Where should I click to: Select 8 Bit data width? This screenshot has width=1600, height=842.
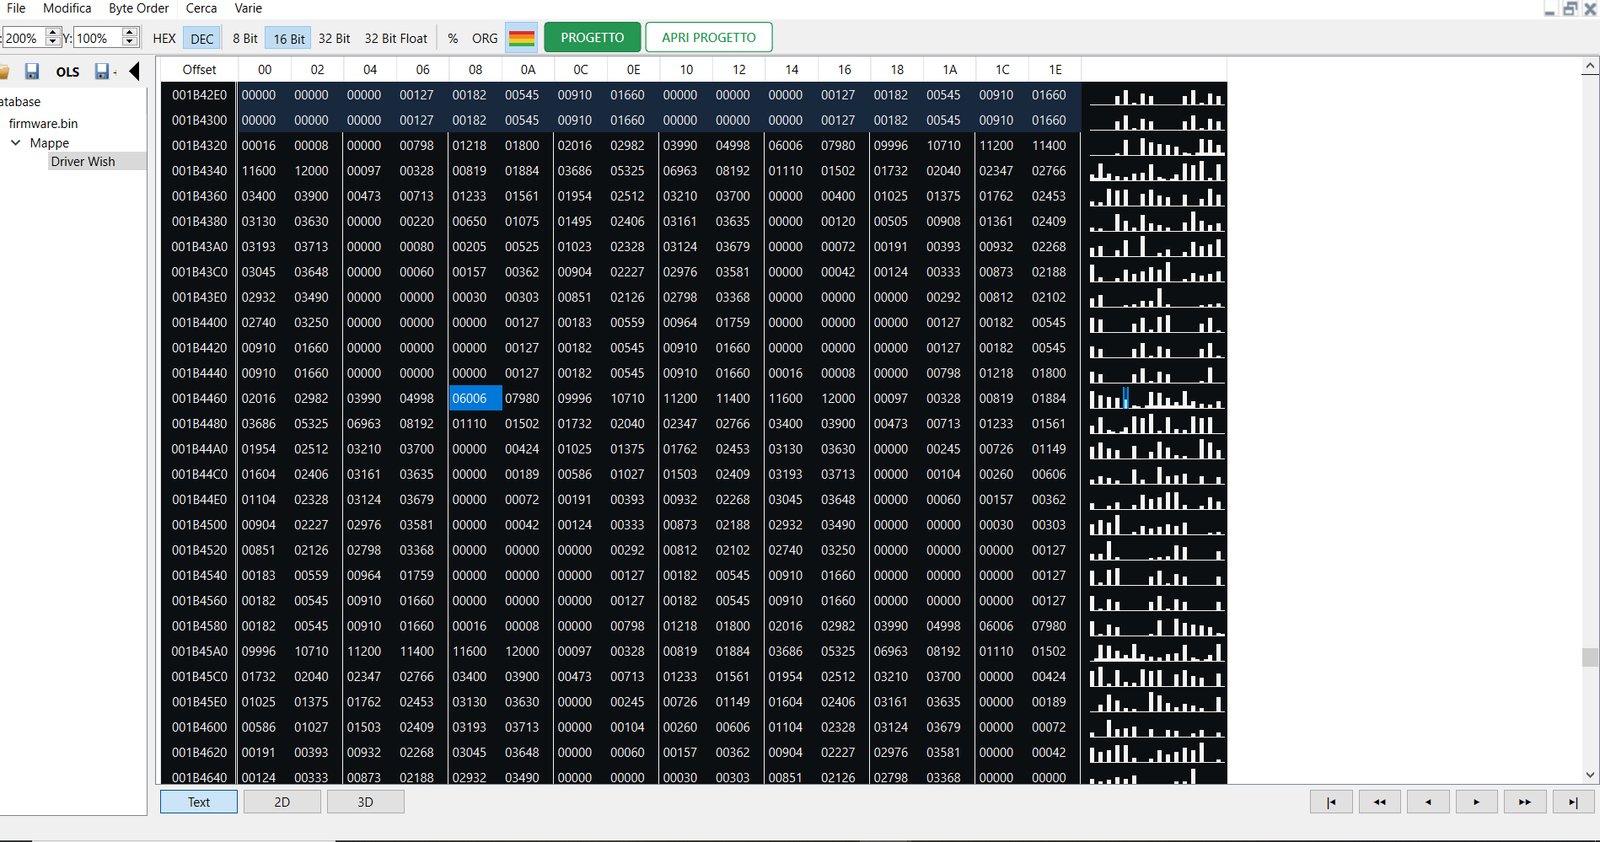(245, 38)
